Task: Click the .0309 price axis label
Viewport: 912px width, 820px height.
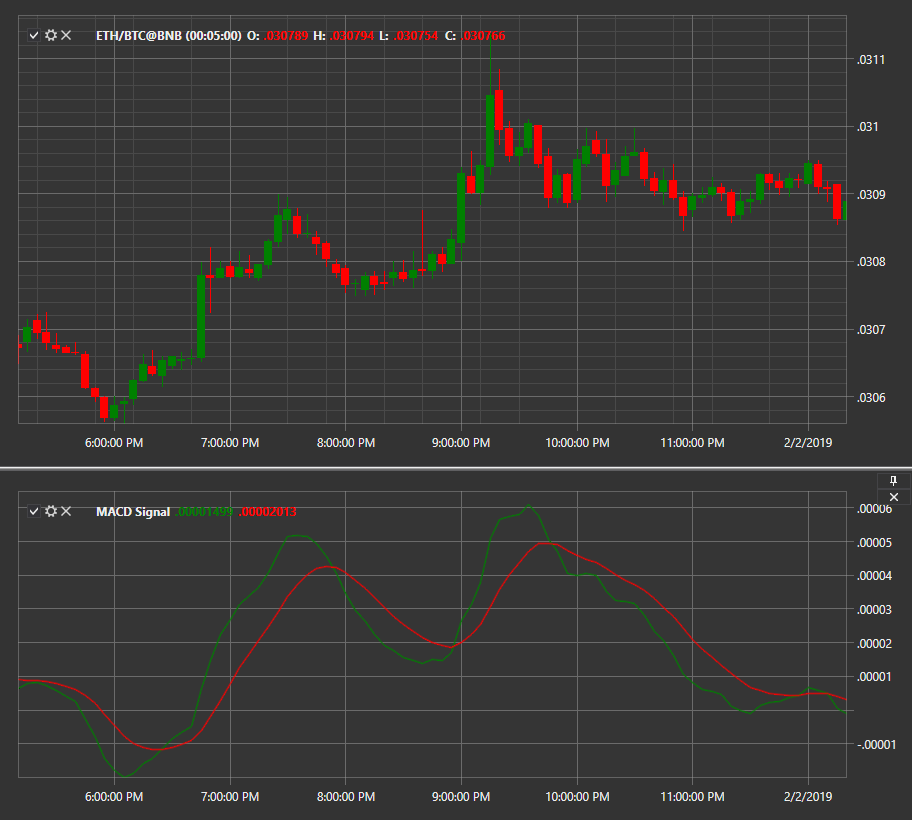Action: (871, 194)
